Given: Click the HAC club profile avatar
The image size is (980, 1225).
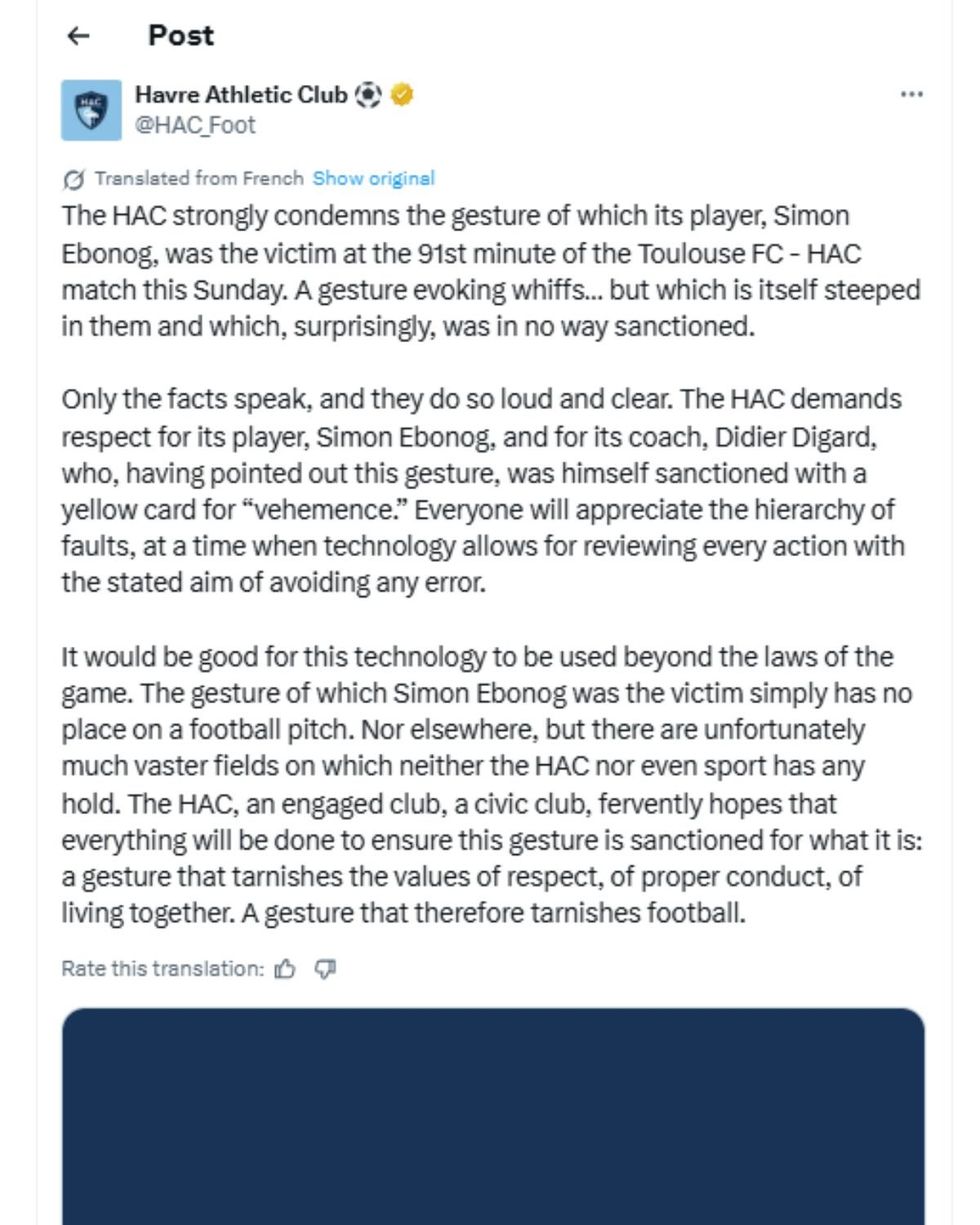Looking at the screenshot, I should coord(91,110).
